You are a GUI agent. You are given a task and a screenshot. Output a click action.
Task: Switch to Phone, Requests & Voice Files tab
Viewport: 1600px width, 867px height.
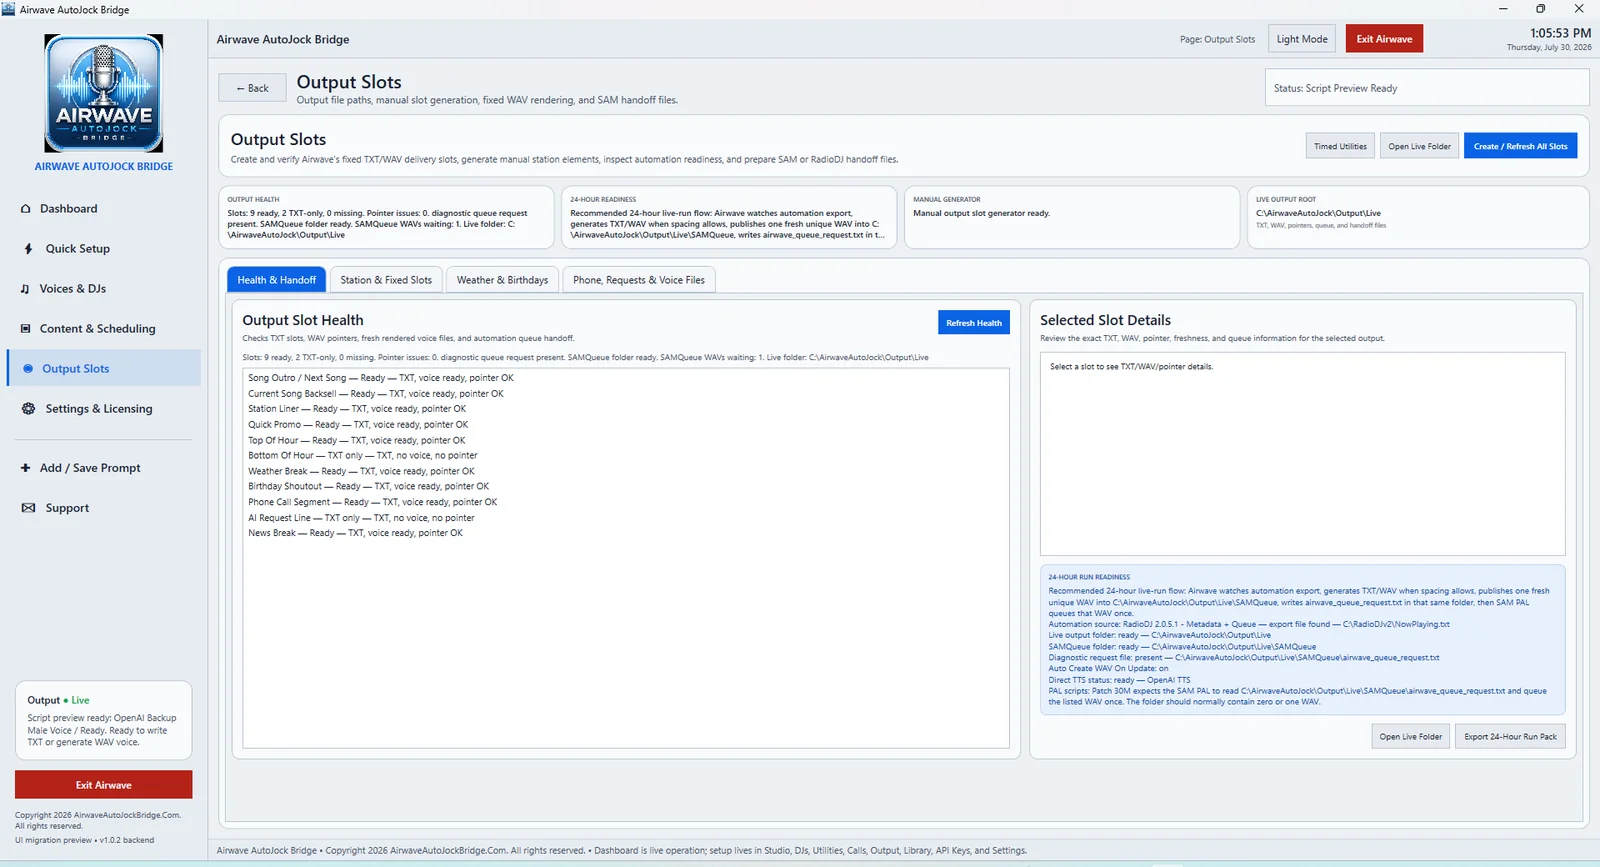639,280
